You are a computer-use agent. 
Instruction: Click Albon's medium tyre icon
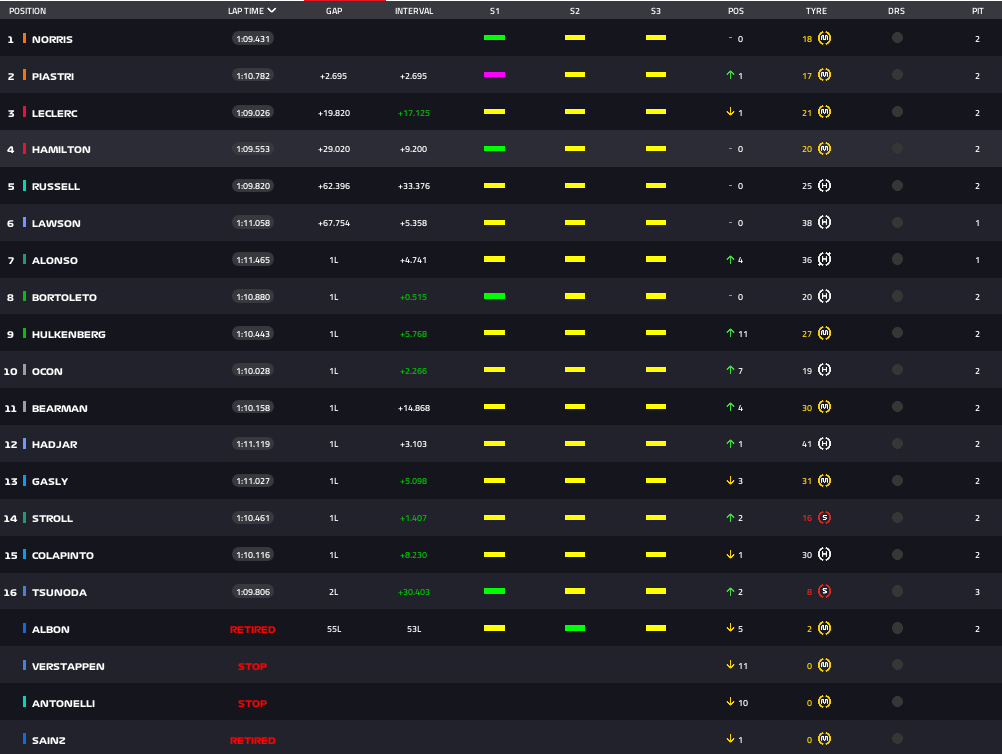click(x=824, y=629)
